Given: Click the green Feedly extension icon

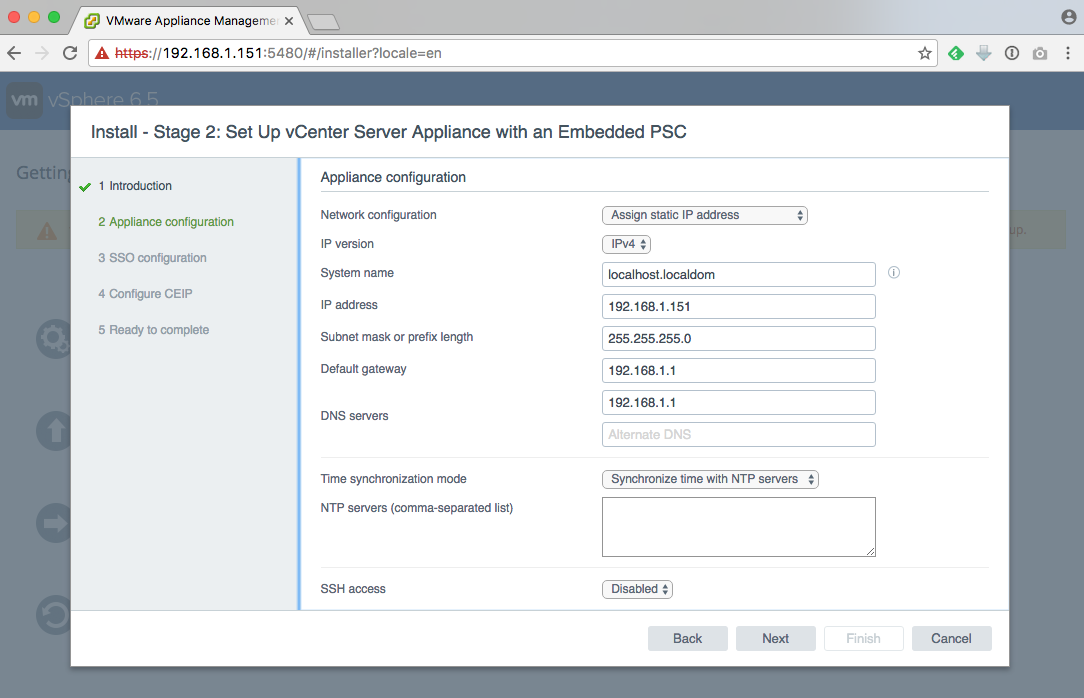Looking at the screenshot, I should [x=956, y=53].
